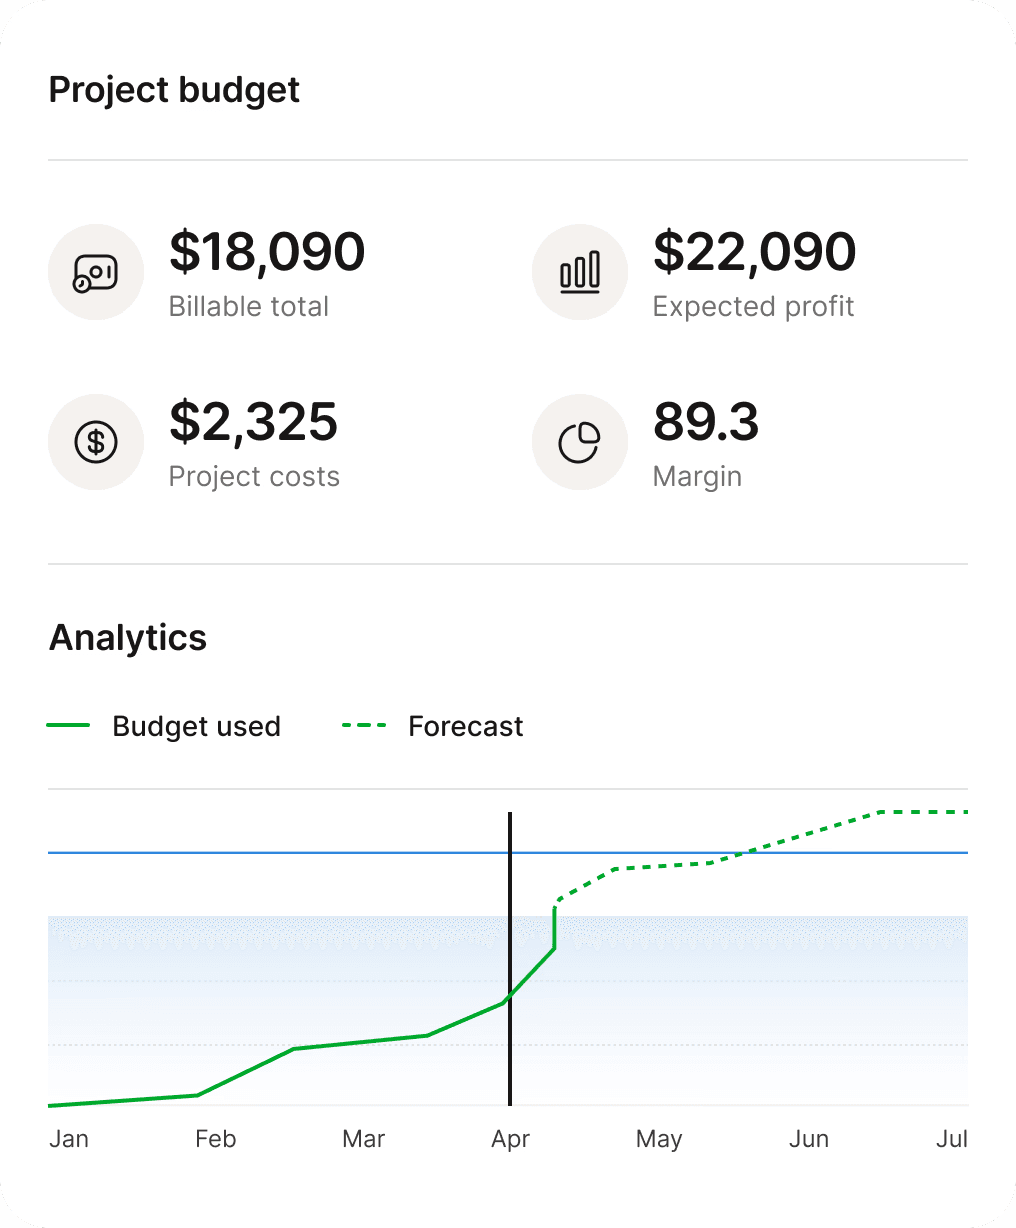Viewport: 1016px width, 1228px height.
Task: Click the 89.3 margin figure
Action: [x=706, y=422]
